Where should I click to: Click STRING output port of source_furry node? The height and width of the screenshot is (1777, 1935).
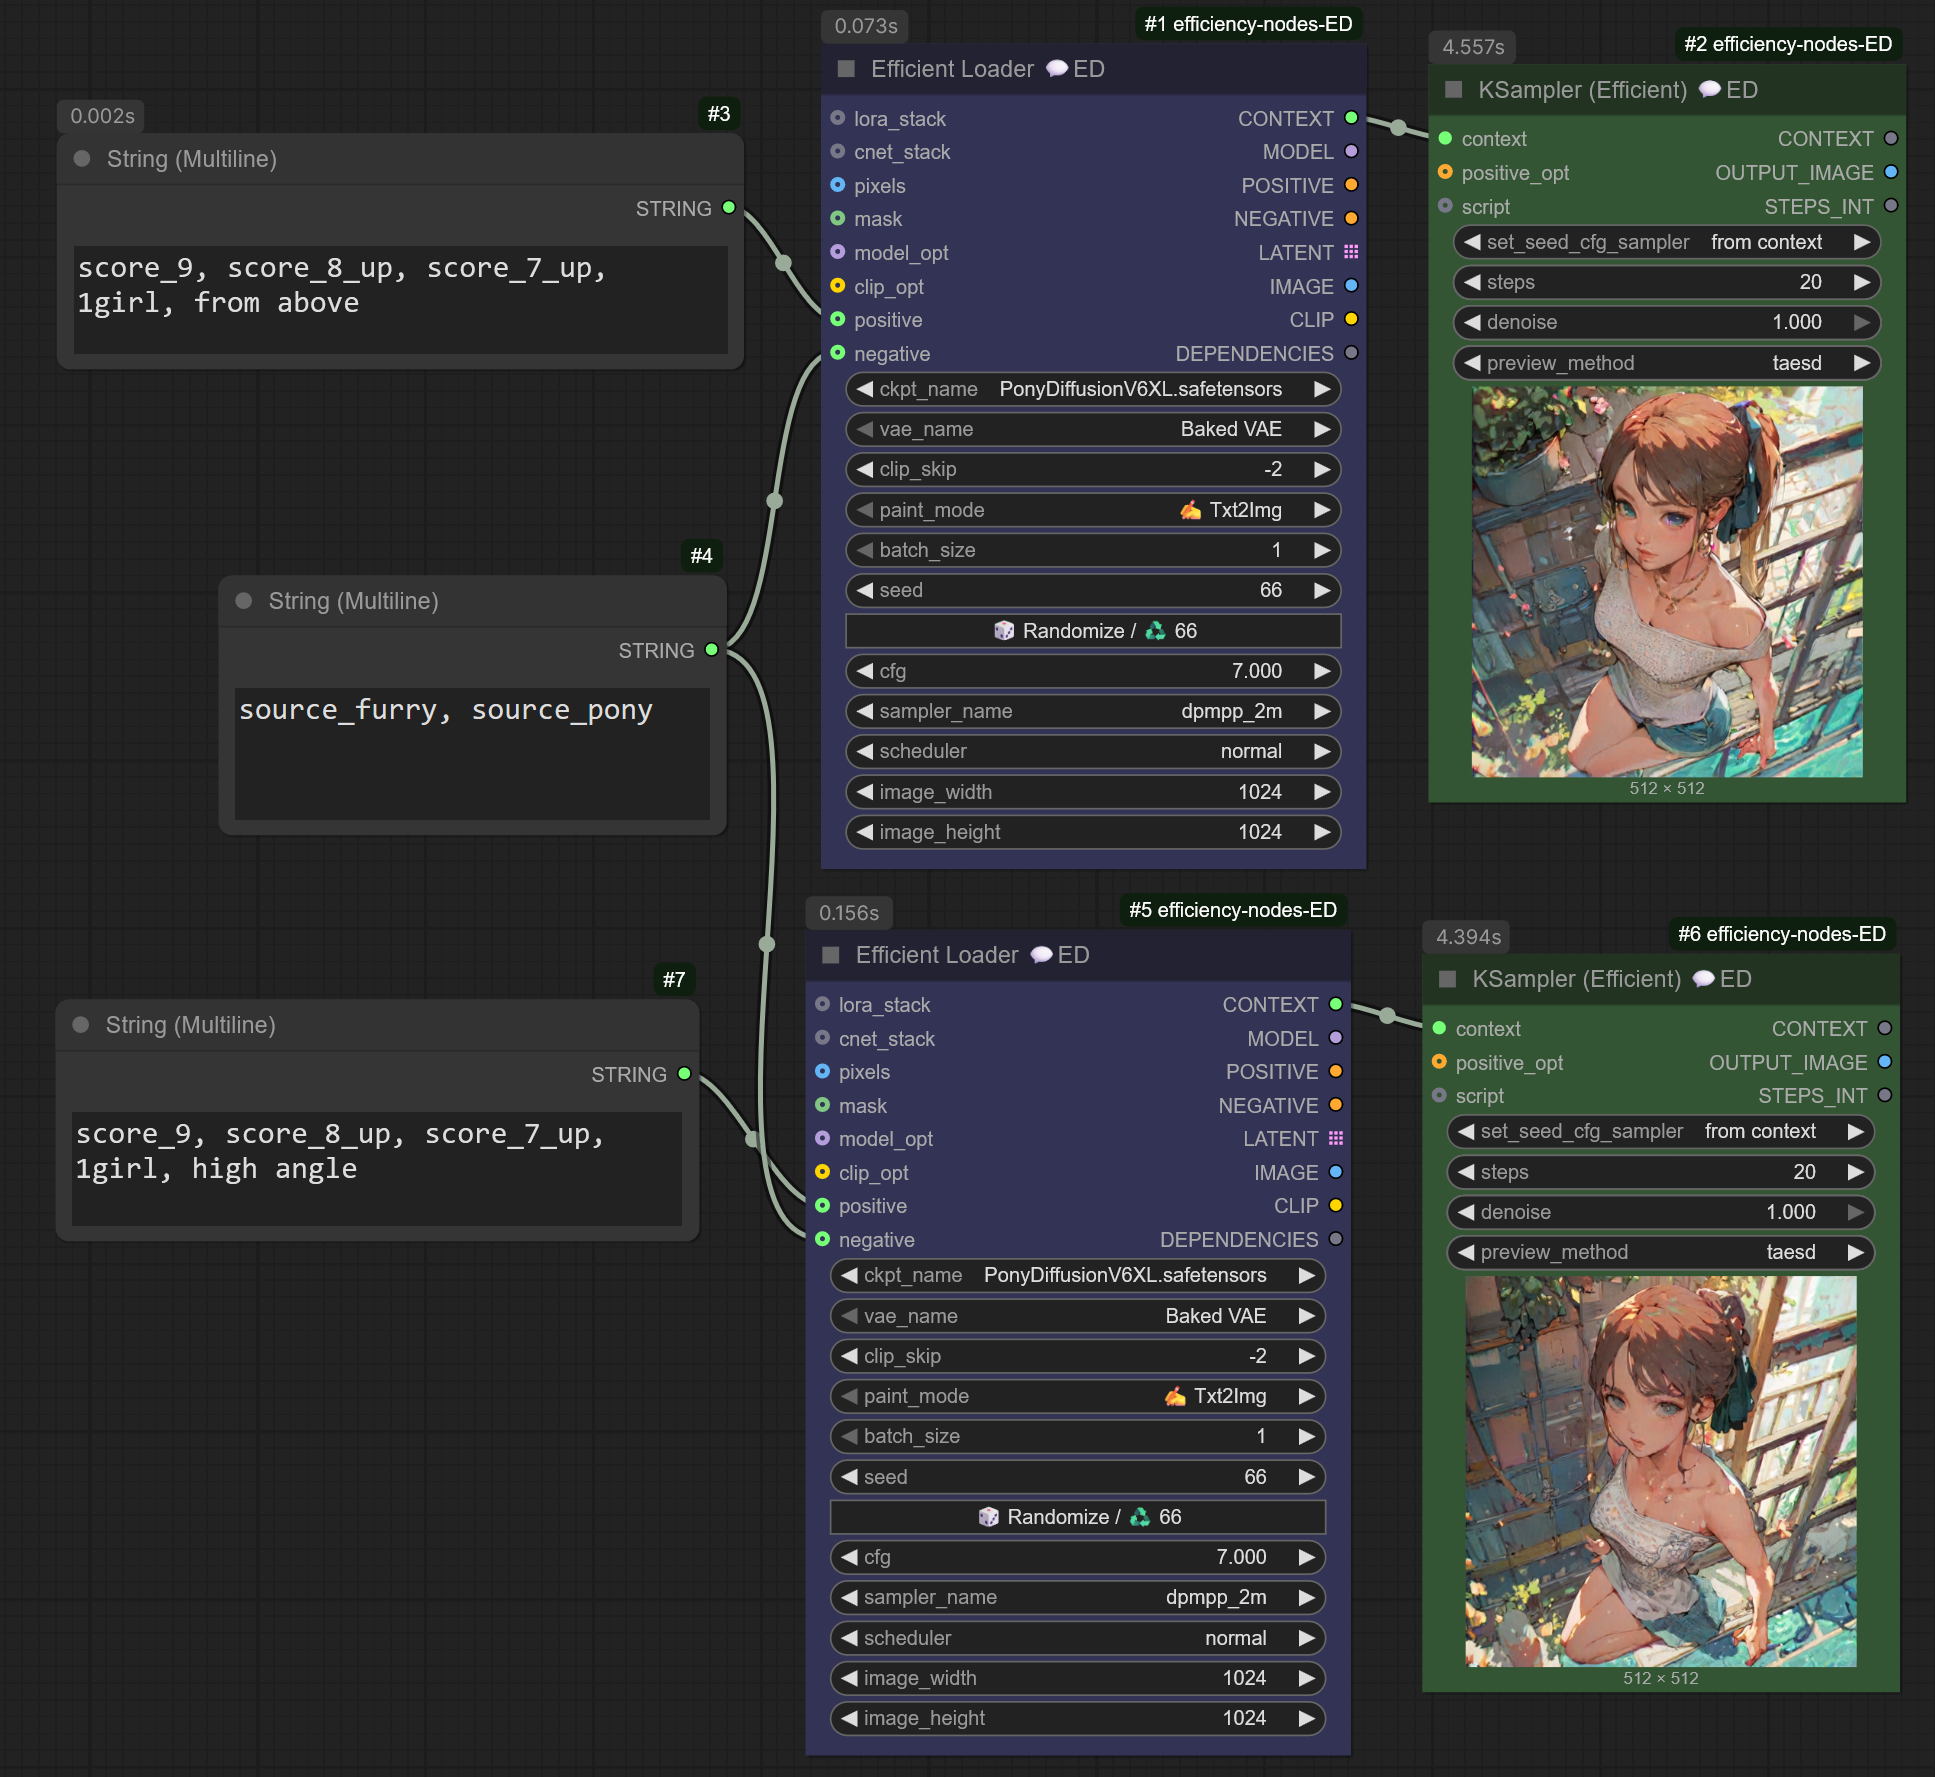(711, 650)
